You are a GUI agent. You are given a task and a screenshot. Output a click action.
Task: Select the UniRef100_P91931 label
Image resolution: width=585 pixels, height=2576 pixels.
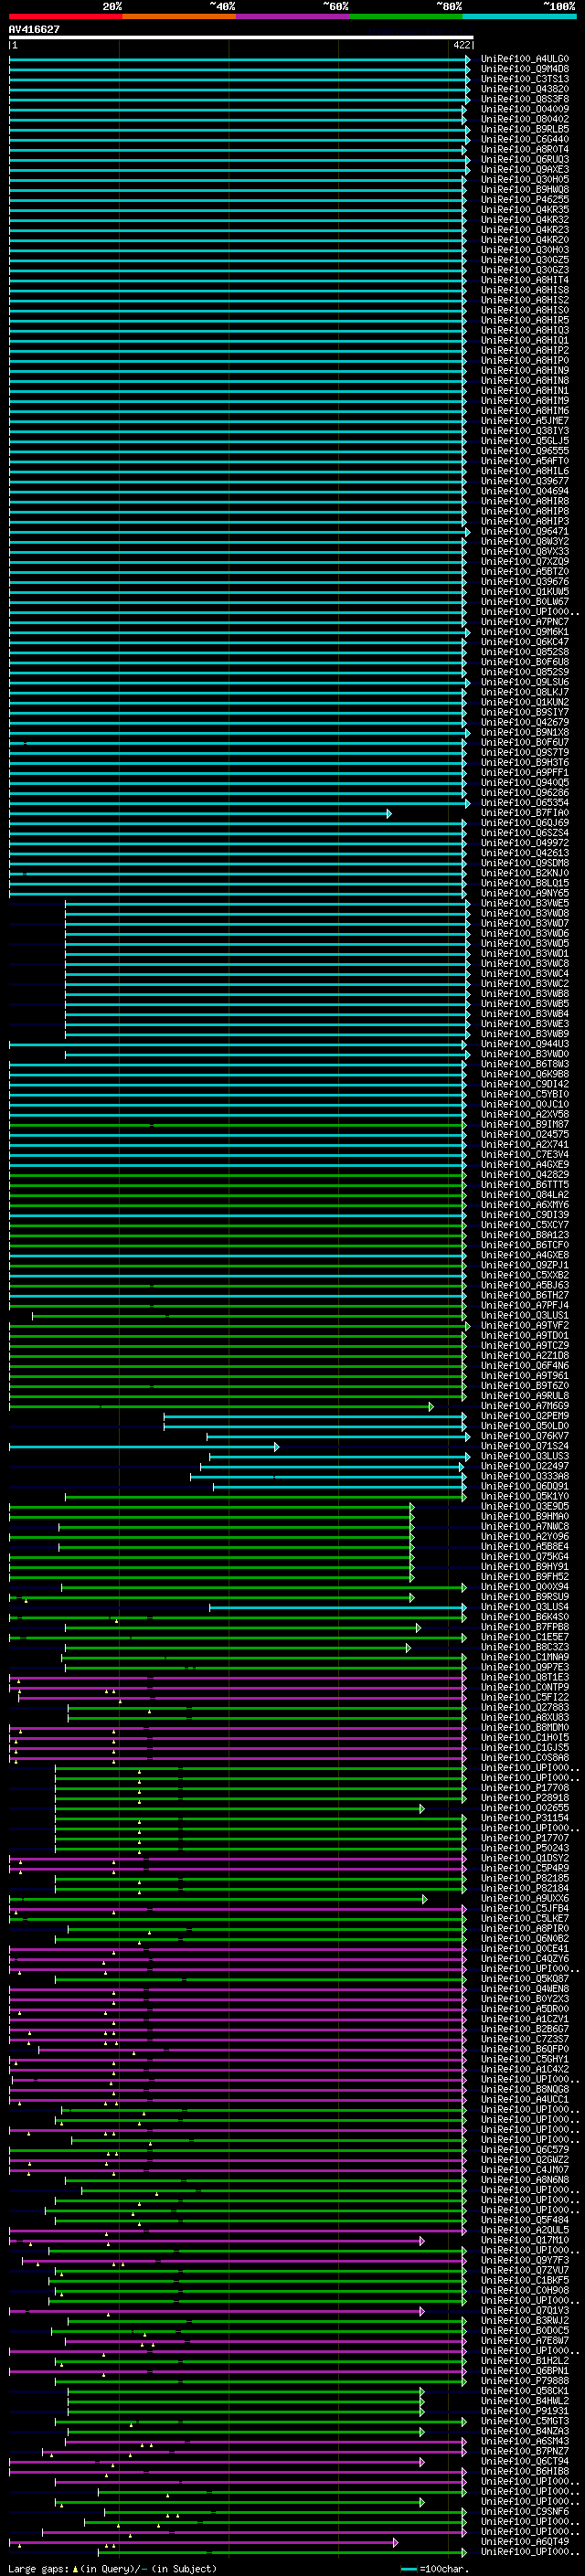[525, 2411]
